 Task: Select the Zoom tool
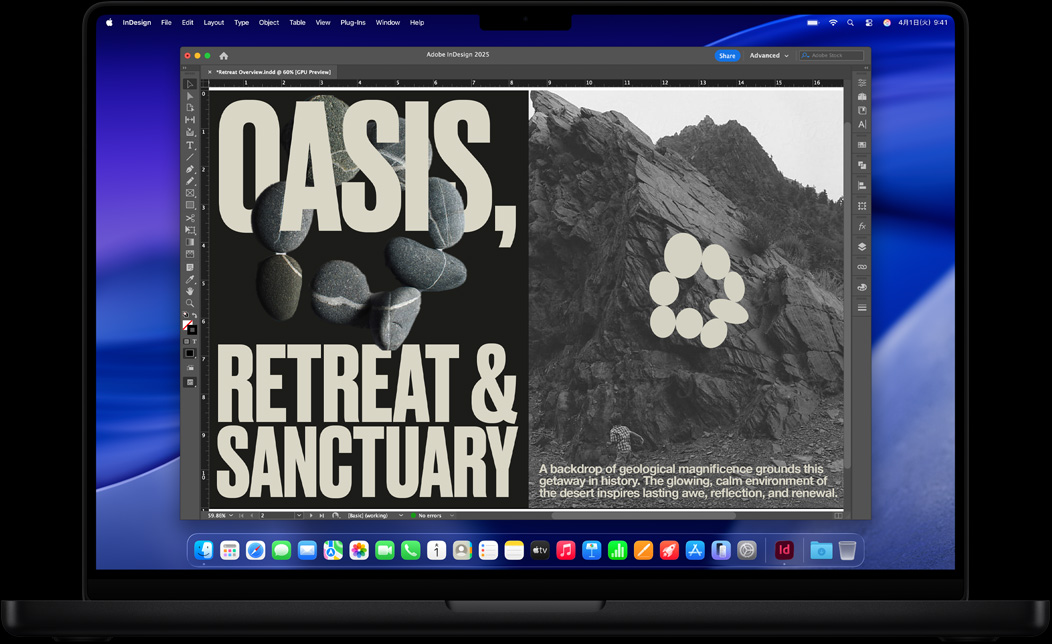click(189, 304)
